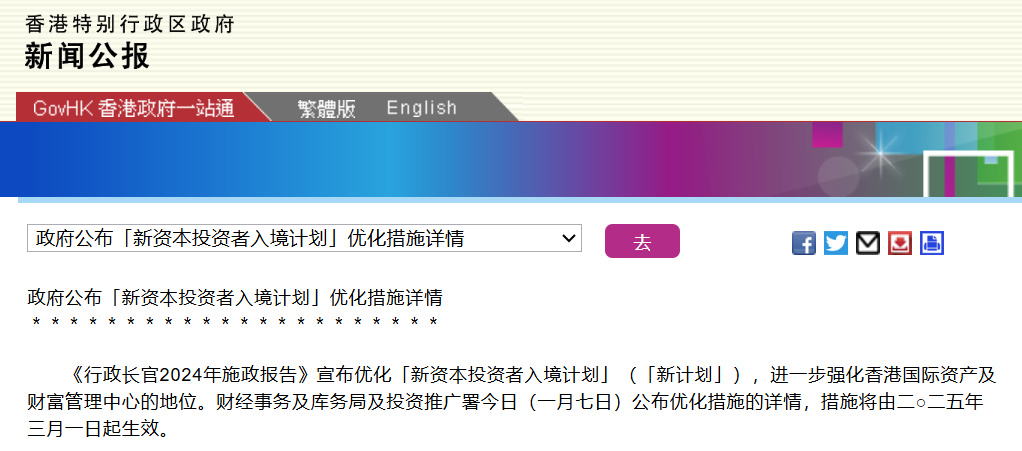
Task: Send the article via the envelope email icon
Action: coord(868,243)
